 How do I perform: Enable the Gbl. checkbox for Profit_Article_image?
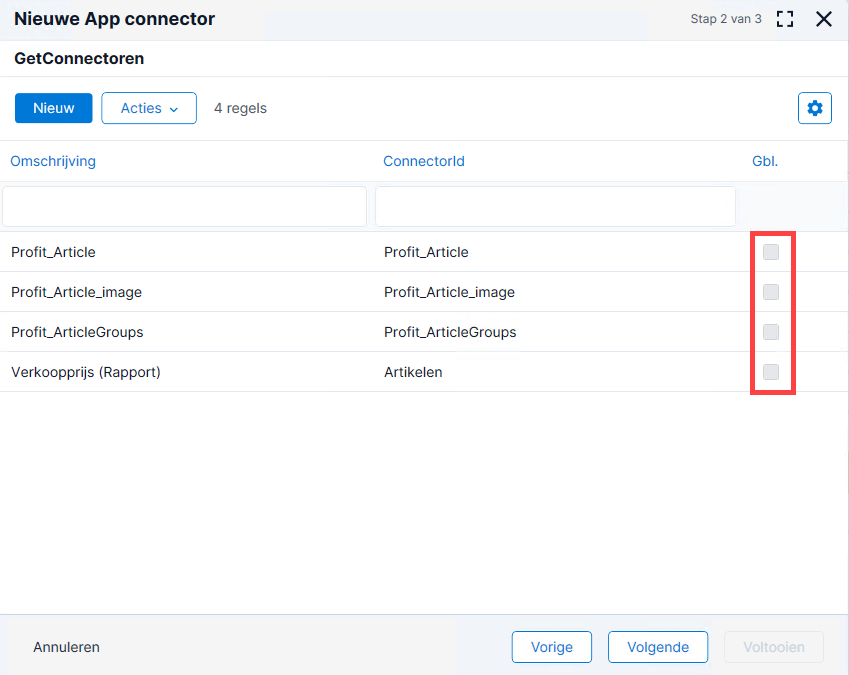coord(770,292)
